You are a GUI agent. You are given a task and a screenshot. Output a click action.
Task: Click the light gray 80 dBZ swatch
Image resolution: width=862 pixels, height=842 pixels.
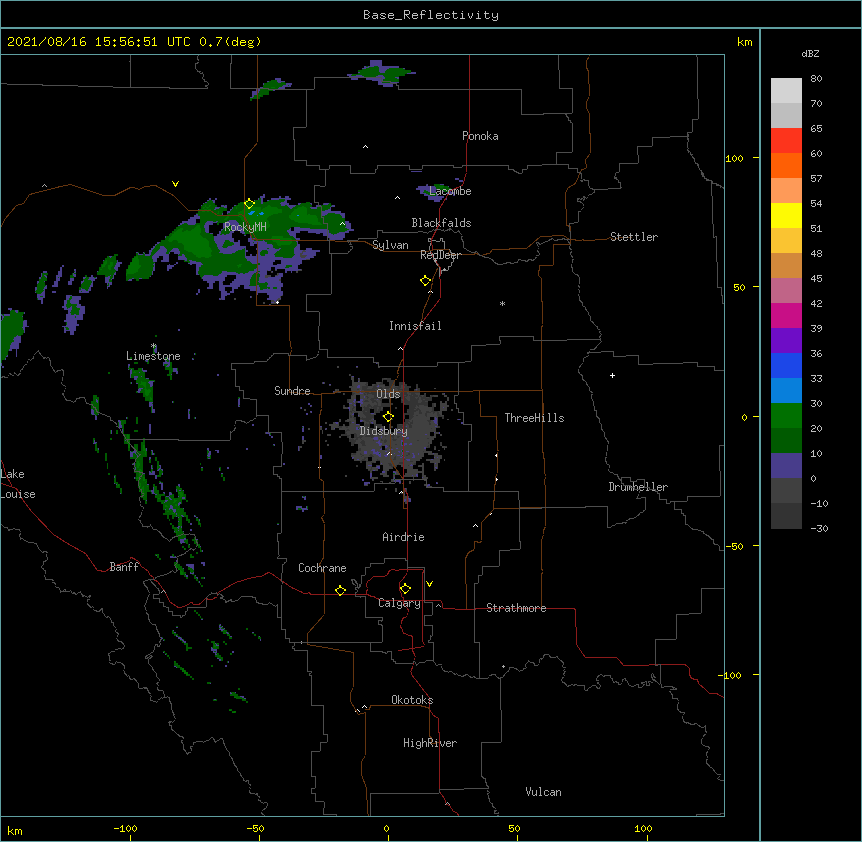[x=786, y=91]
